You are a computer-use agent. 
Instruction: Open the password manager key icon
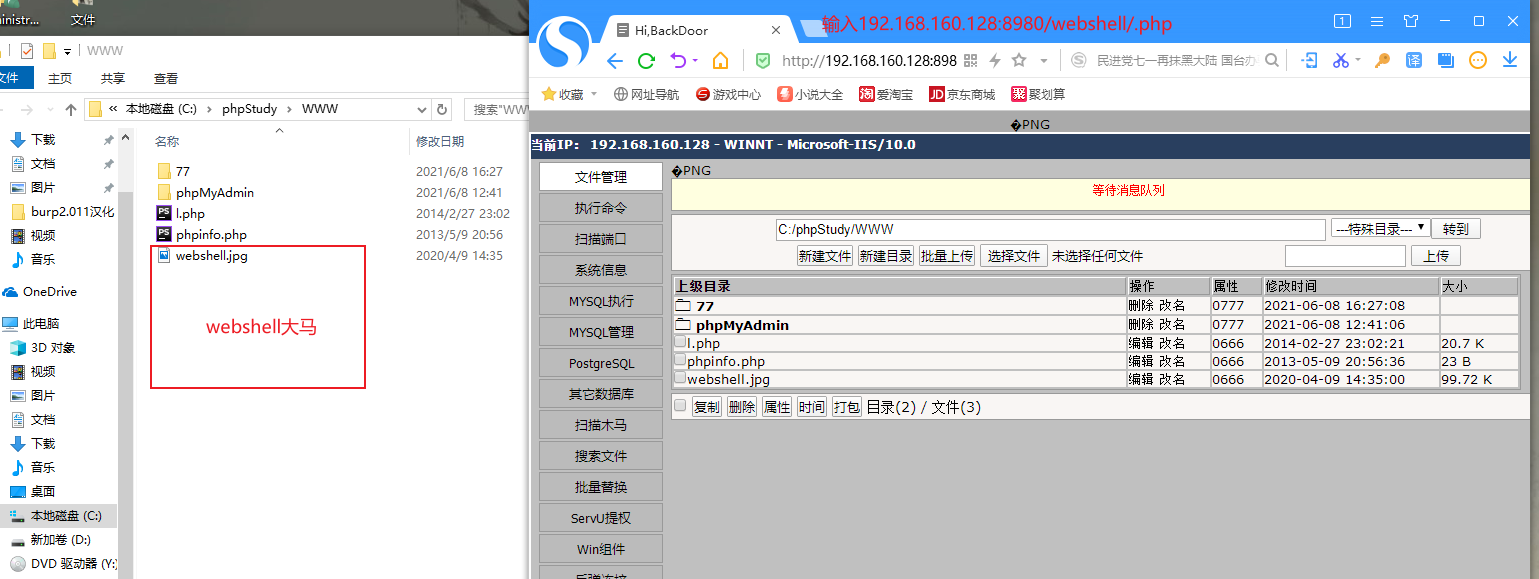click(1382, 60)
